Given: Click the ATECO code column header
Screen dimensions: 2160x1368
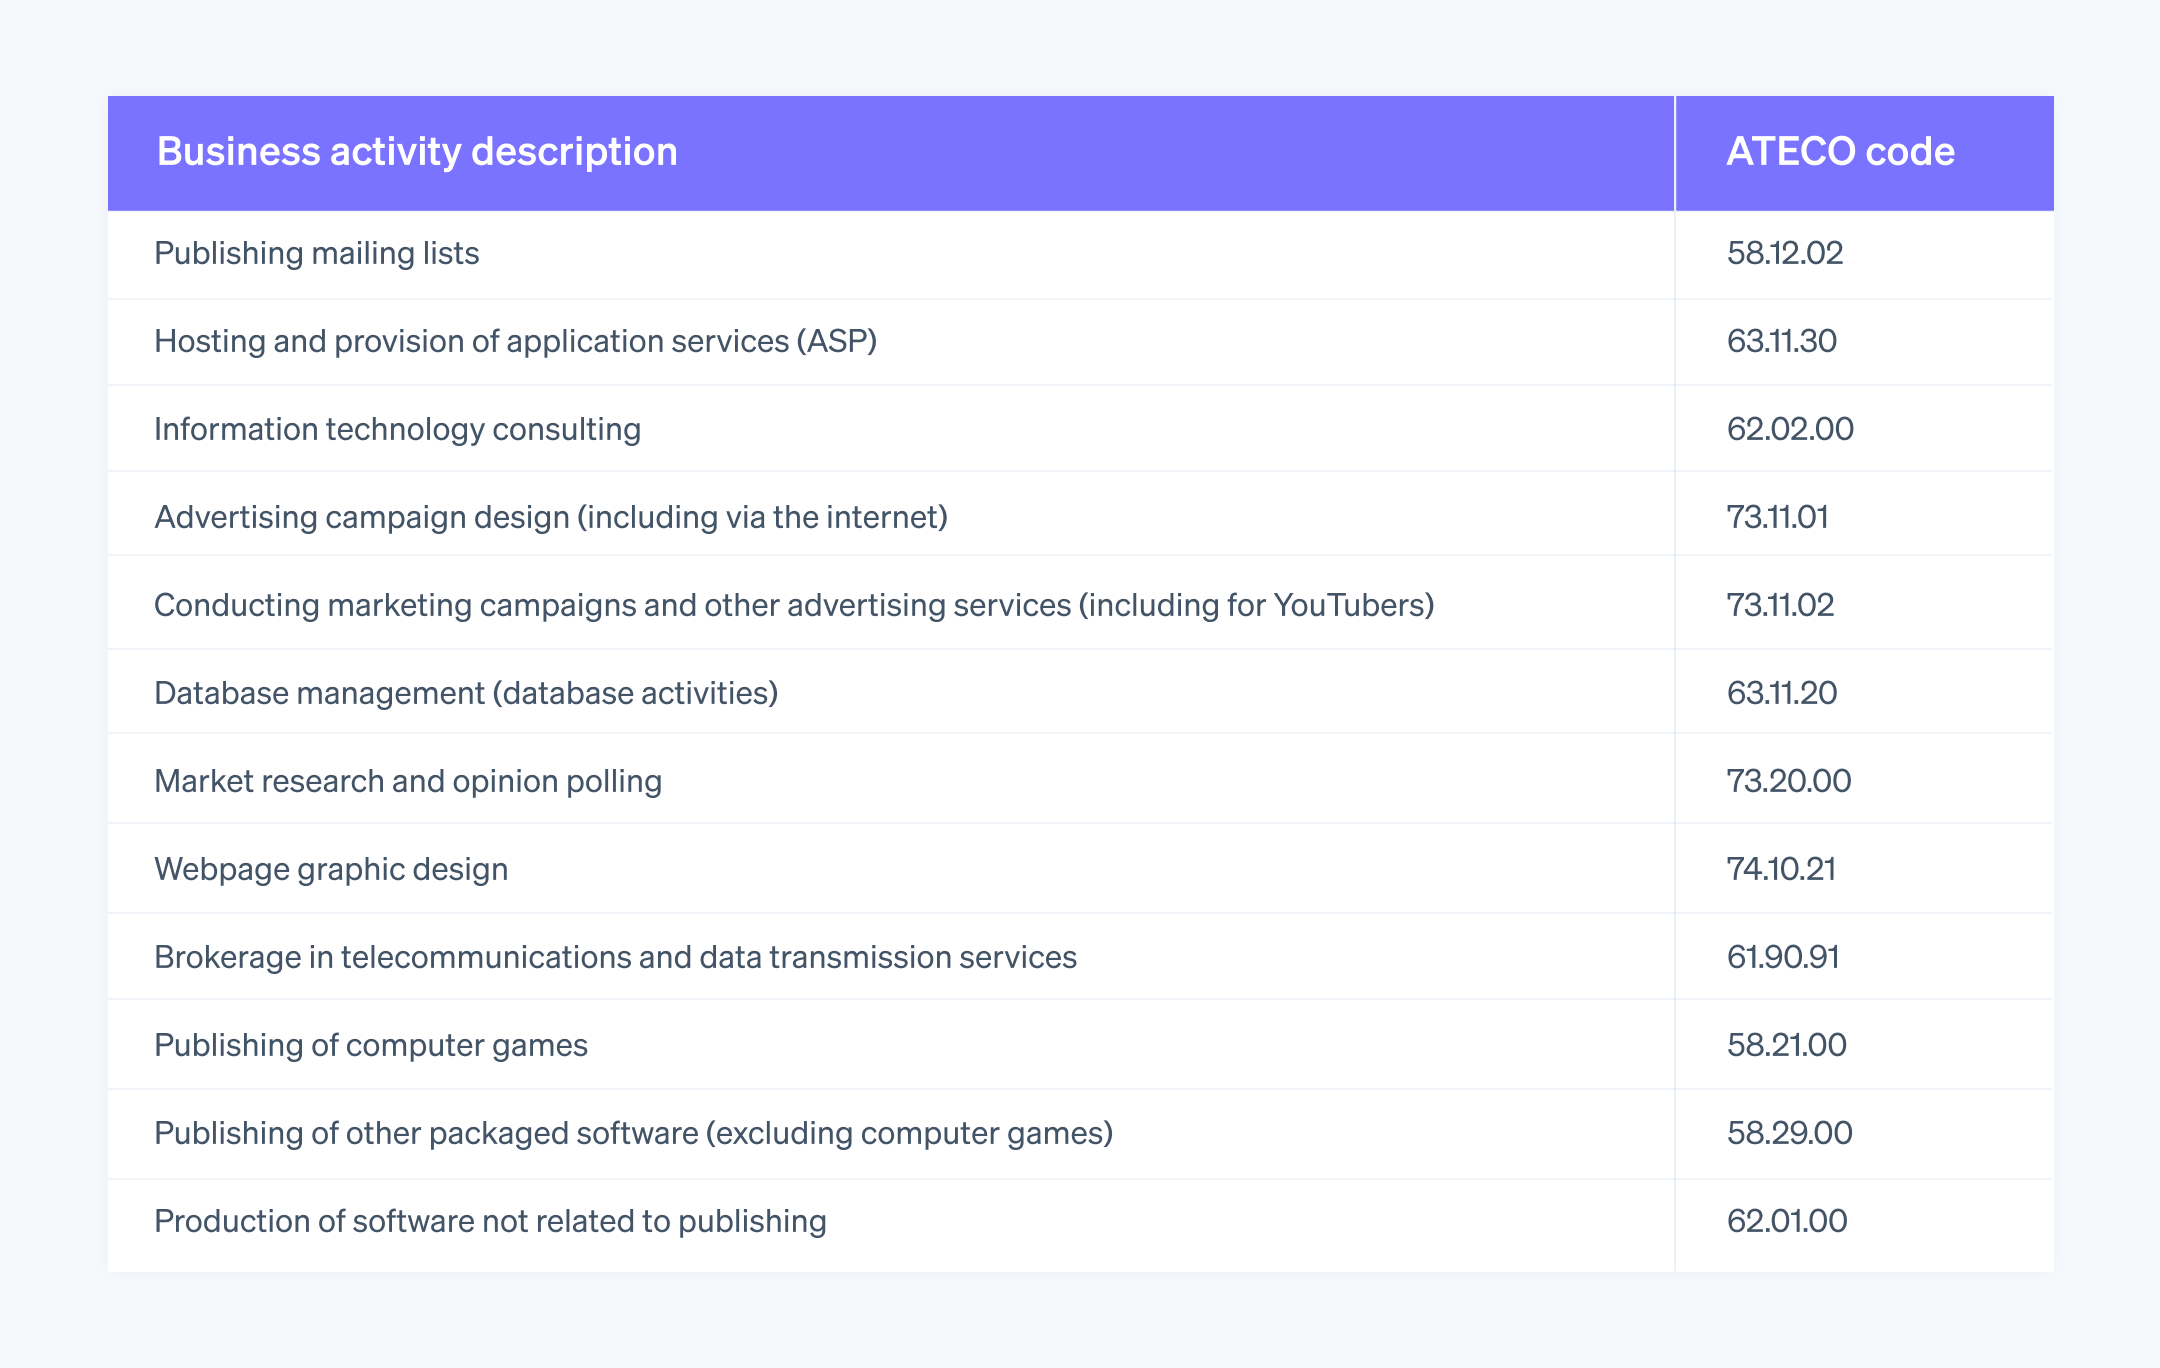Looking at the screenshot, I should [1840, 152].
